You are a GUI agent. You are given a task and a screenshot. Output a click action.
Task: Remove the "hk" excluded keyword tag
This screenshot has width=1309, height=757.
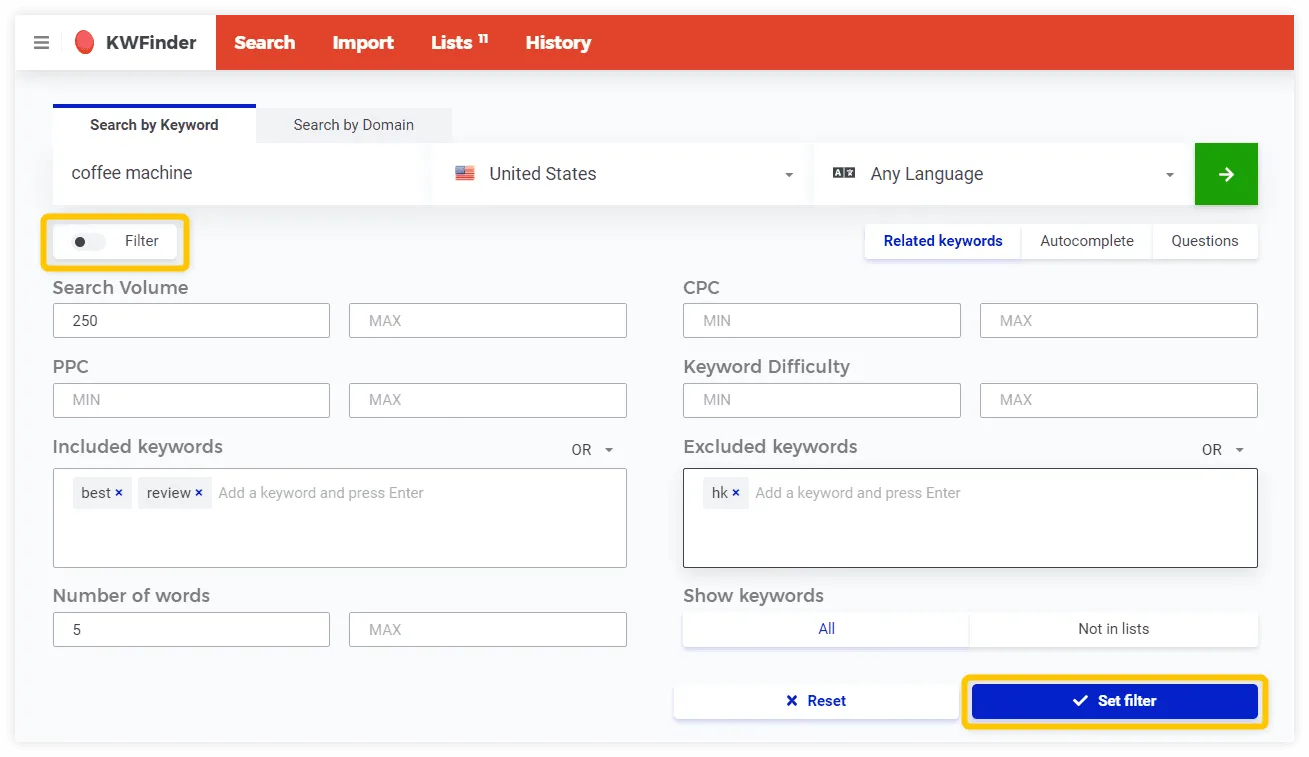[736, 493]
